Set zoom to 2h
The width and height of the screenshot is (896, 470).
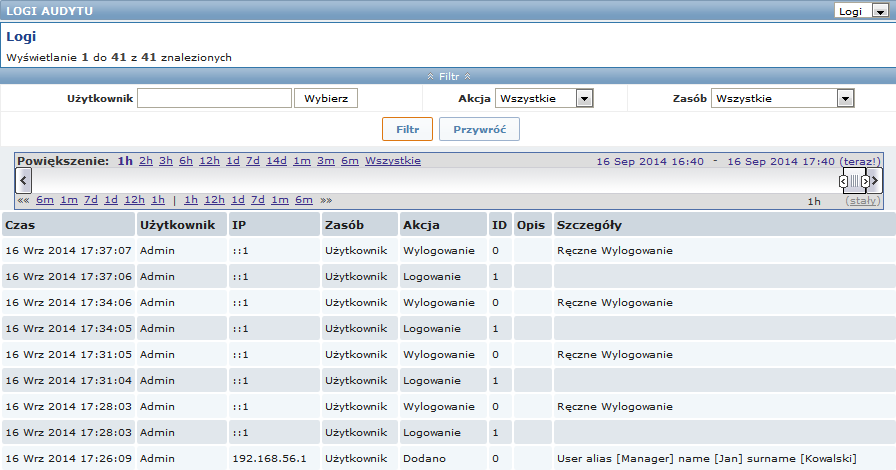pos(146,161)
